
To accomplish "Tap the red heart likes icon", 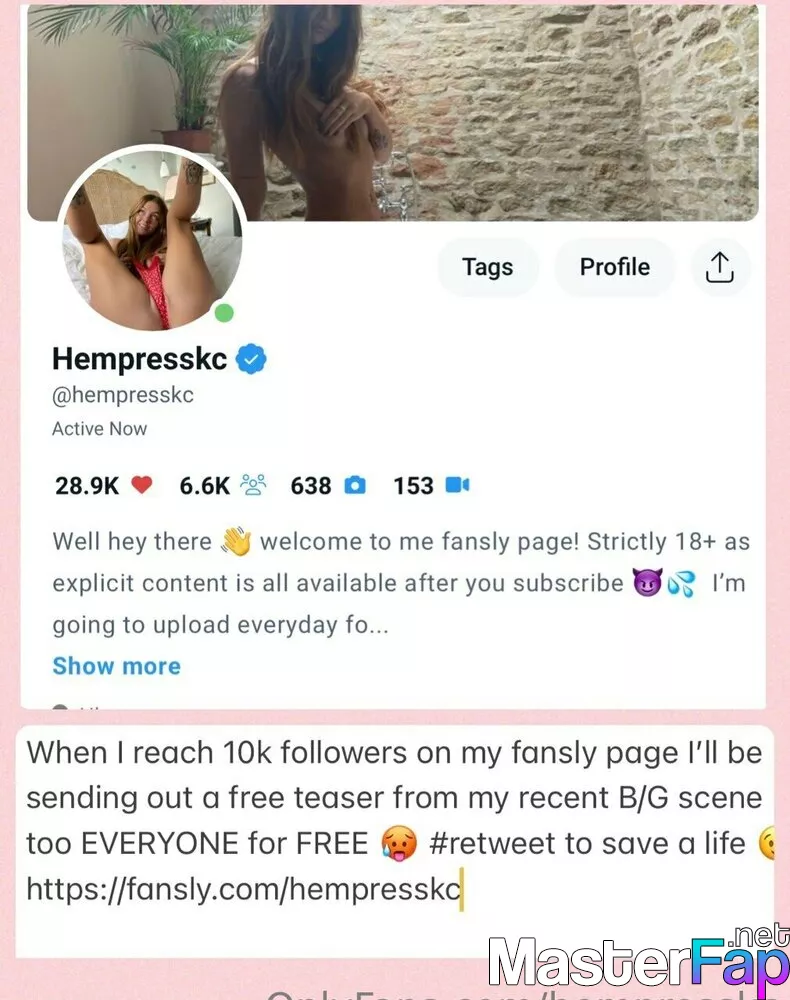I will [142, 485].
